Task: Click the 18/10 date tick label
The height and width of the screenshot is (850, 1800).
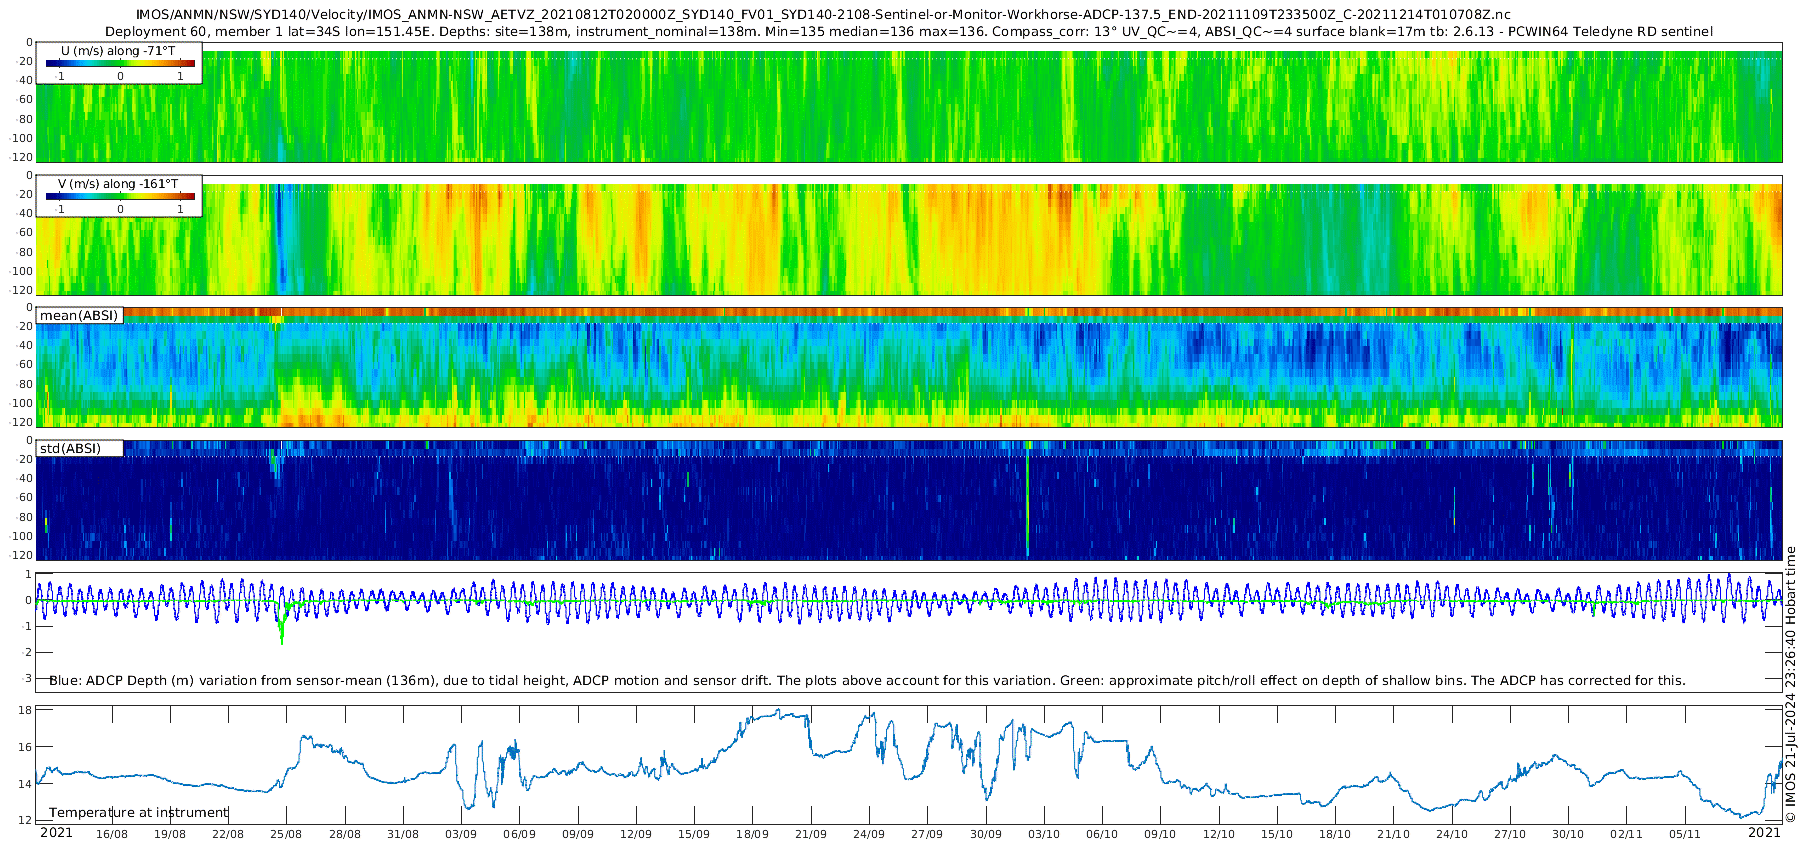Action: click(1335, 834)
